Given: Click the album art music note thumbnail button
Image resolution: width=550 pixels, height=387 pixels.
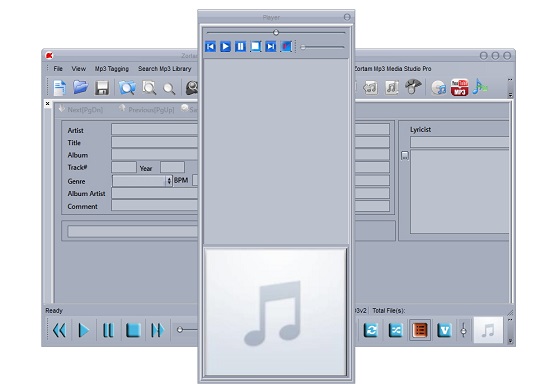Looking at the screenshot, I should [488, 330].
